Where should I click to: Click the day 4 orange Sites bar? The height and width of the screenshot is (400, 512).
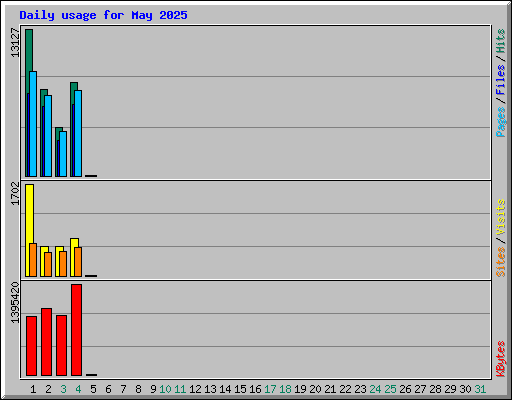click(x=78, y=262)
